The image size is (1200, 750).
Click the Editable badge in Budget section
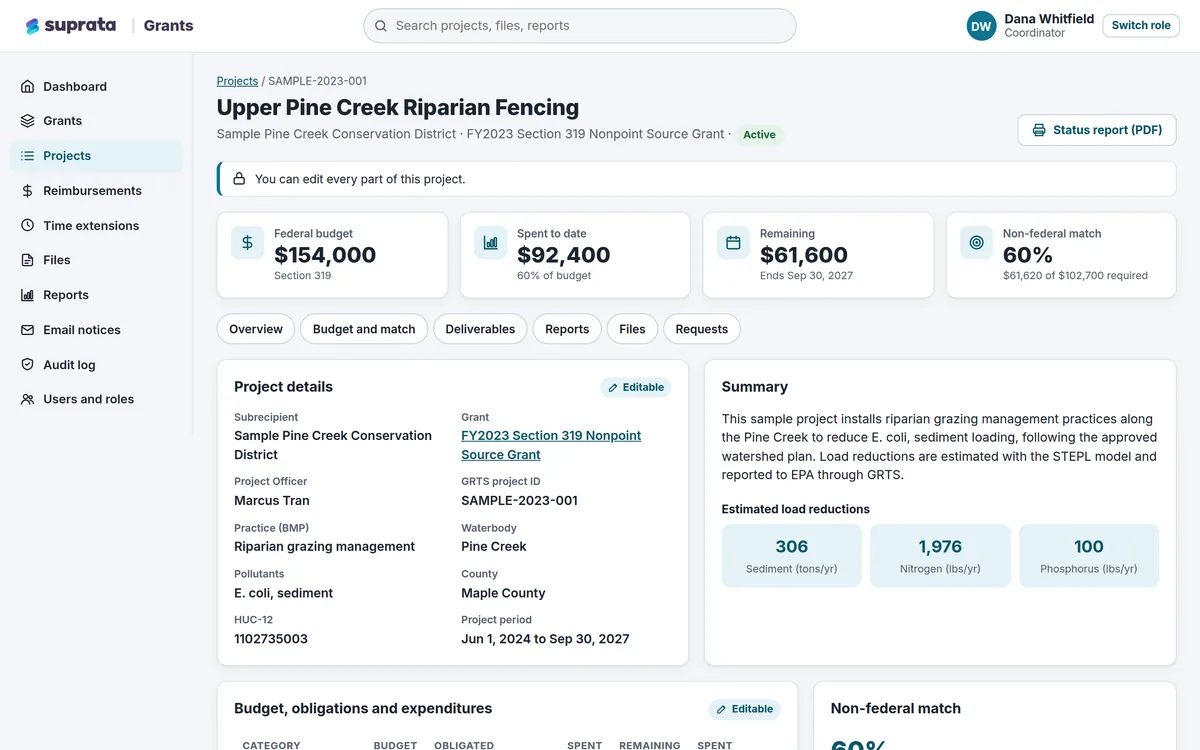[745, 709]
